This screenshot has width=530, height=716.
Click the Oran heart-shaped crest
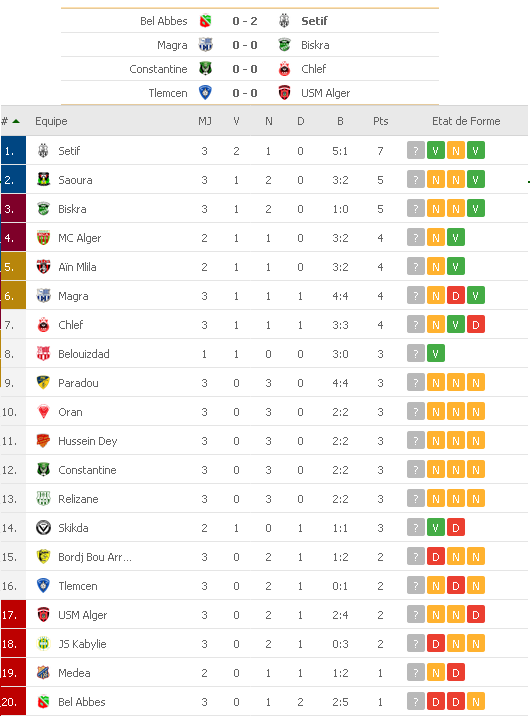pos(43,411)
